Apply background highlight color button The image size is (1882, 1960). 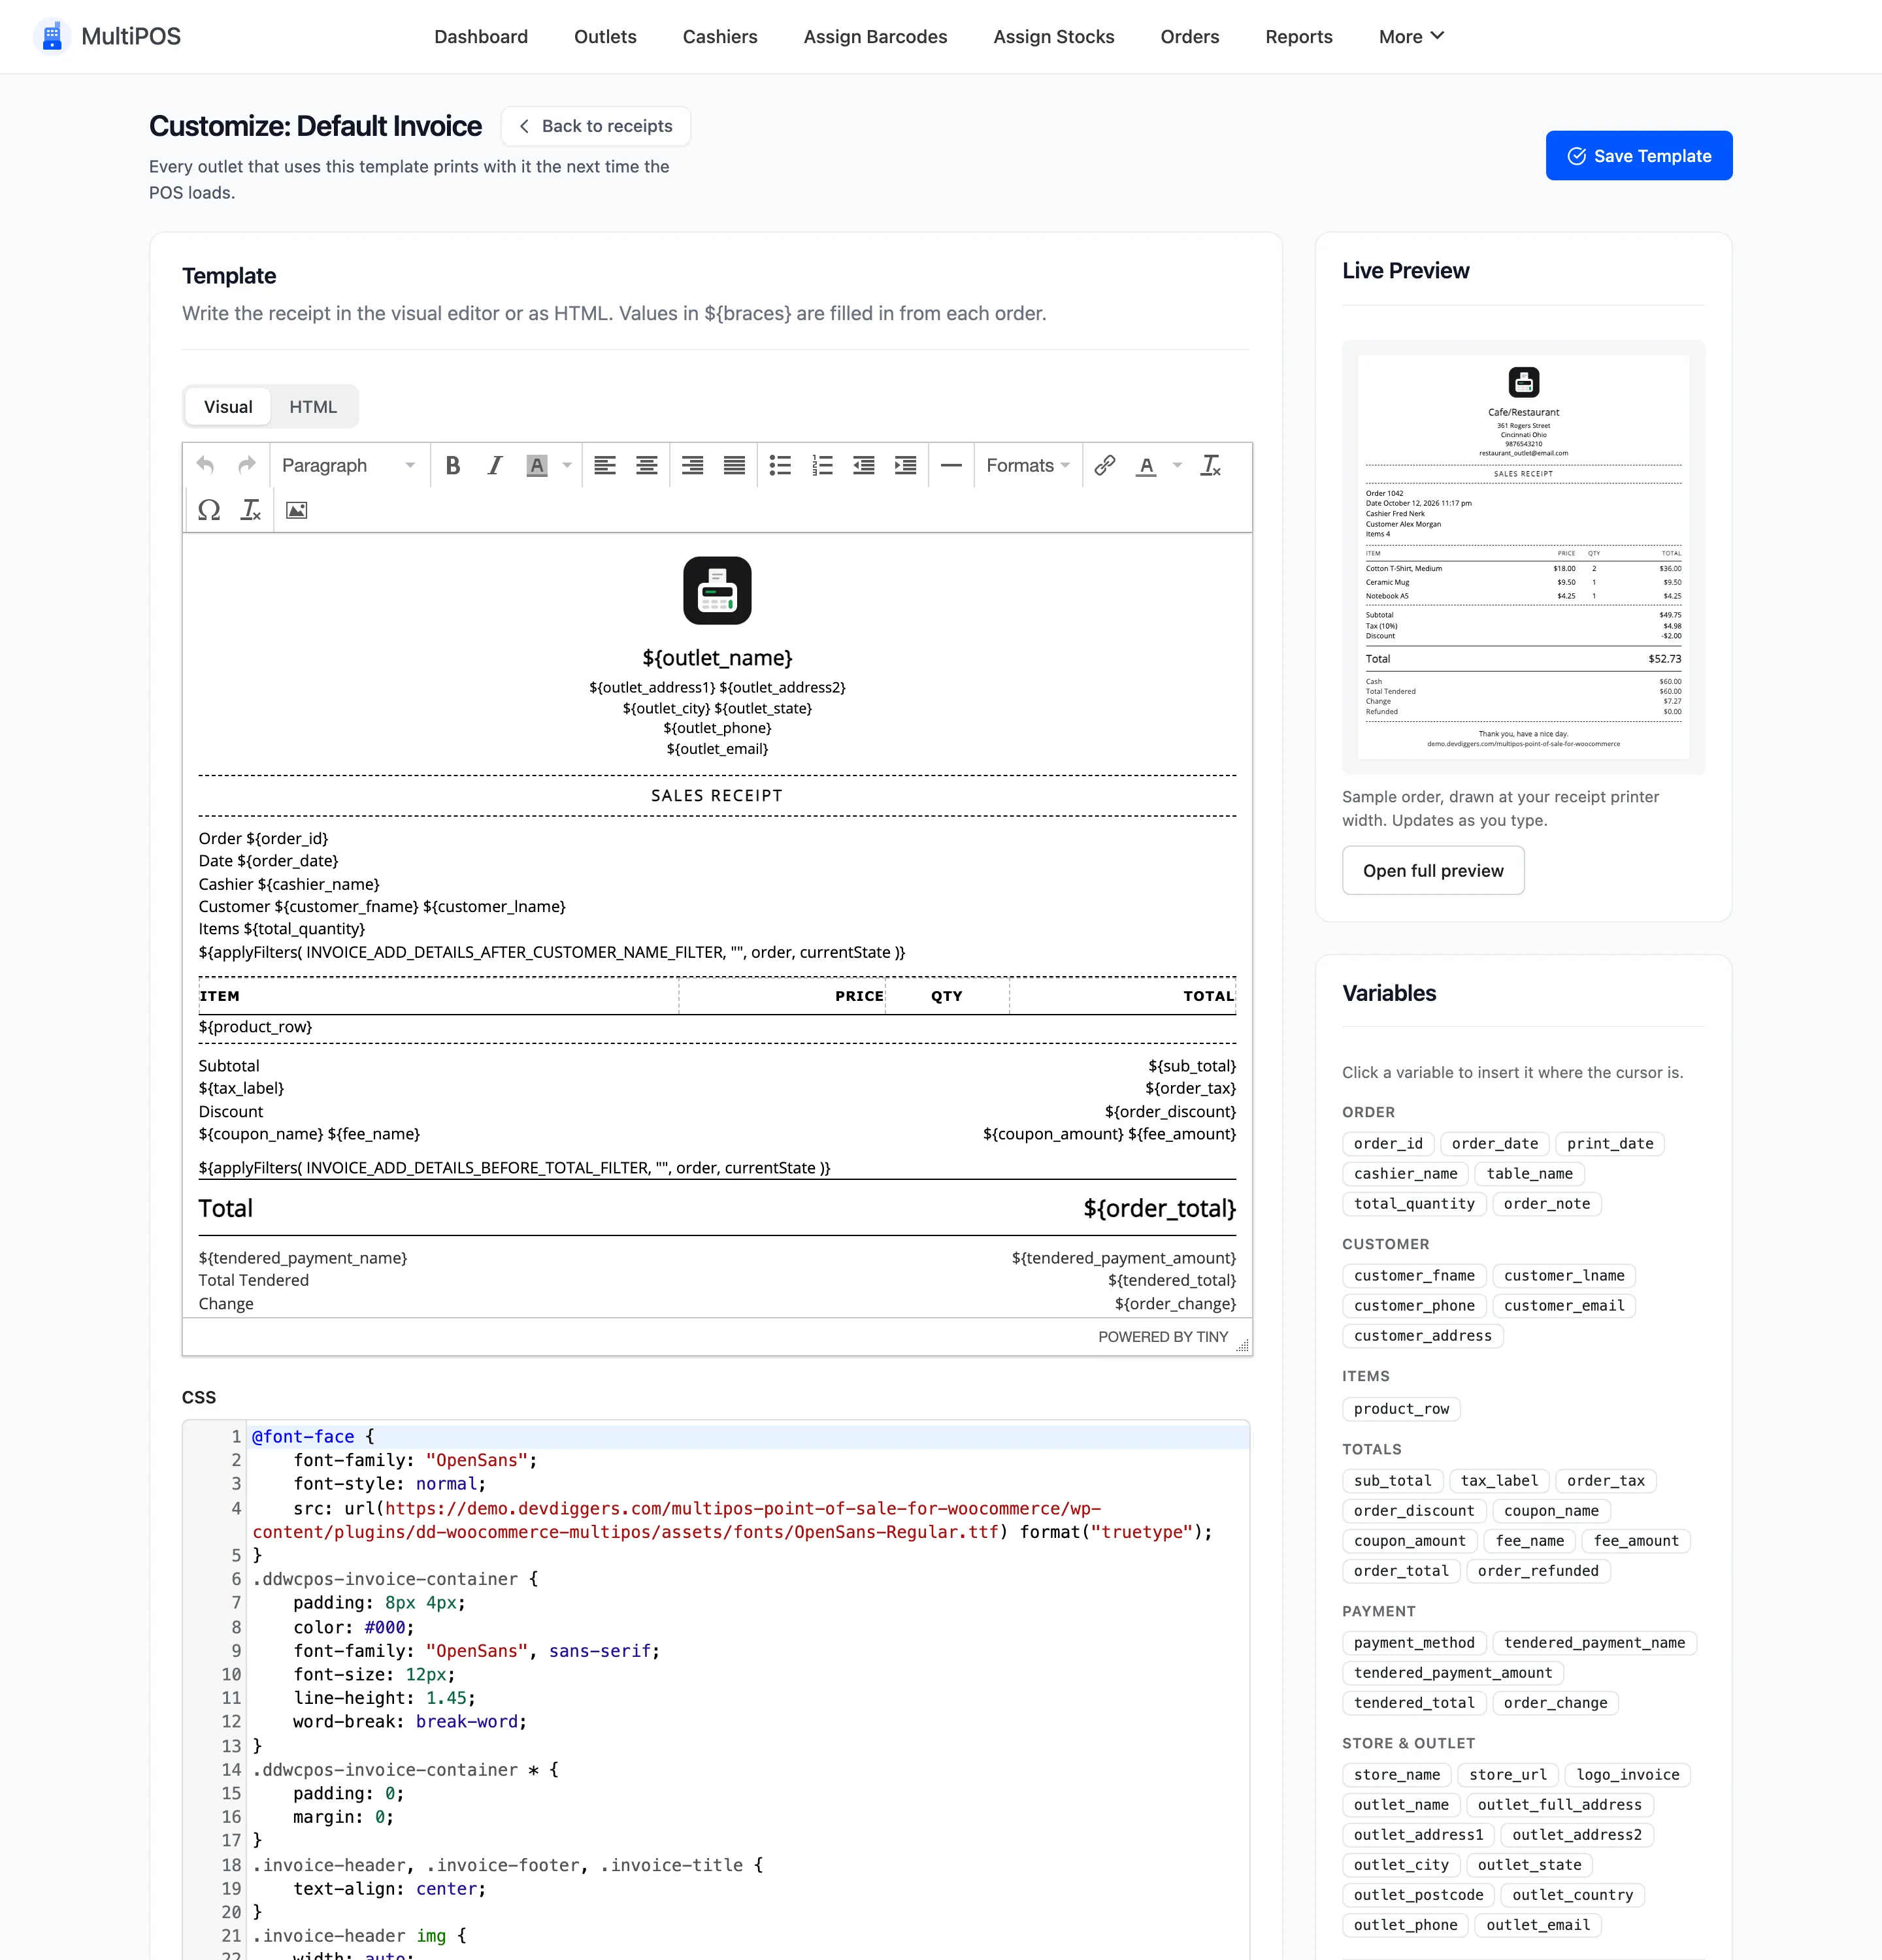537,465
